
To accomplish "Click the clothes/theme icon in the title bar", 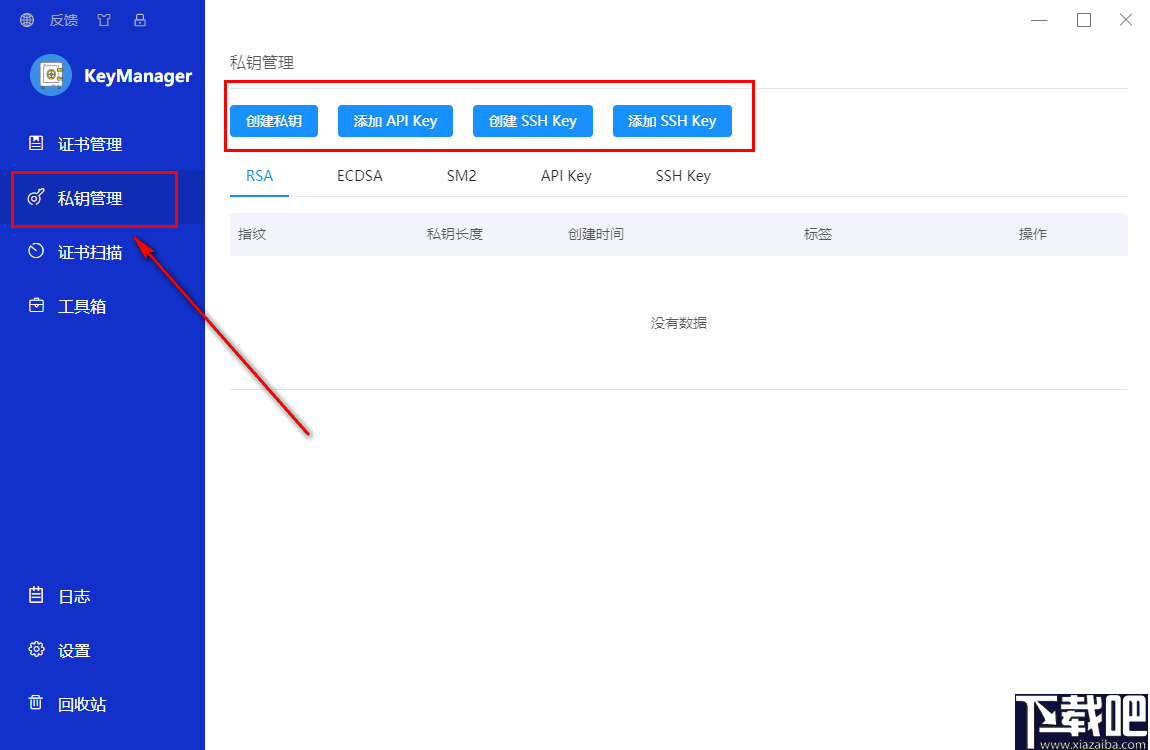I will click(x=103, y=19).
